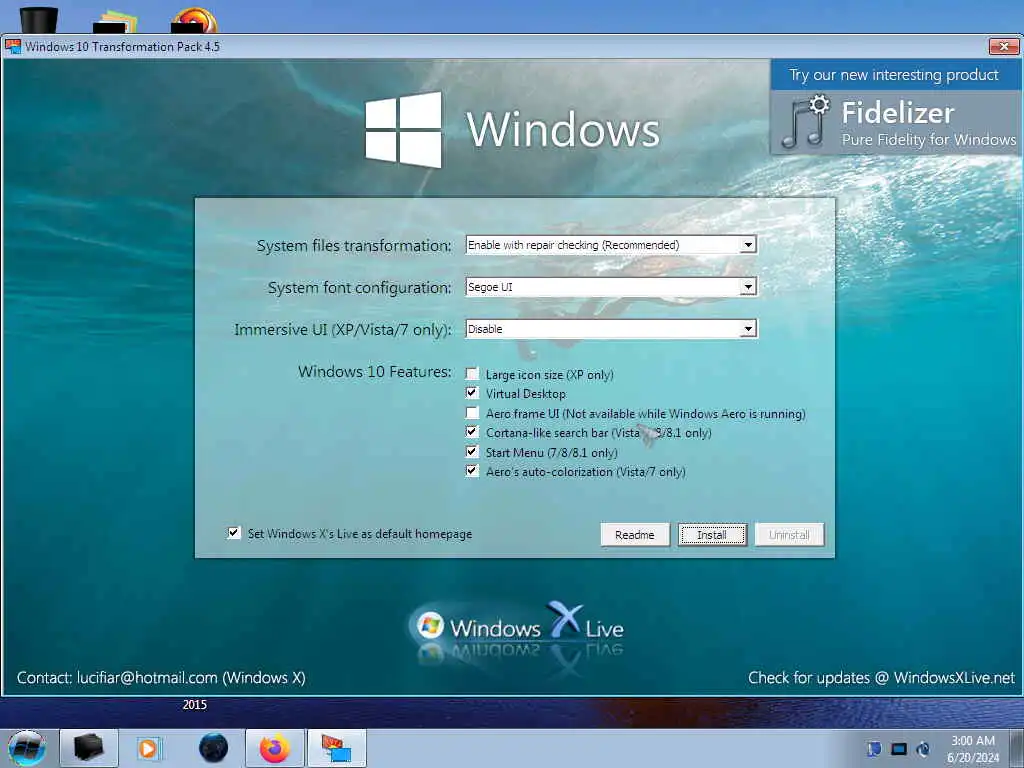The height and width of the screenshot is (768, 1024).
Task: Open the stacked papers desktop icon
Action: pyautogui.click(x=116, y=20)
